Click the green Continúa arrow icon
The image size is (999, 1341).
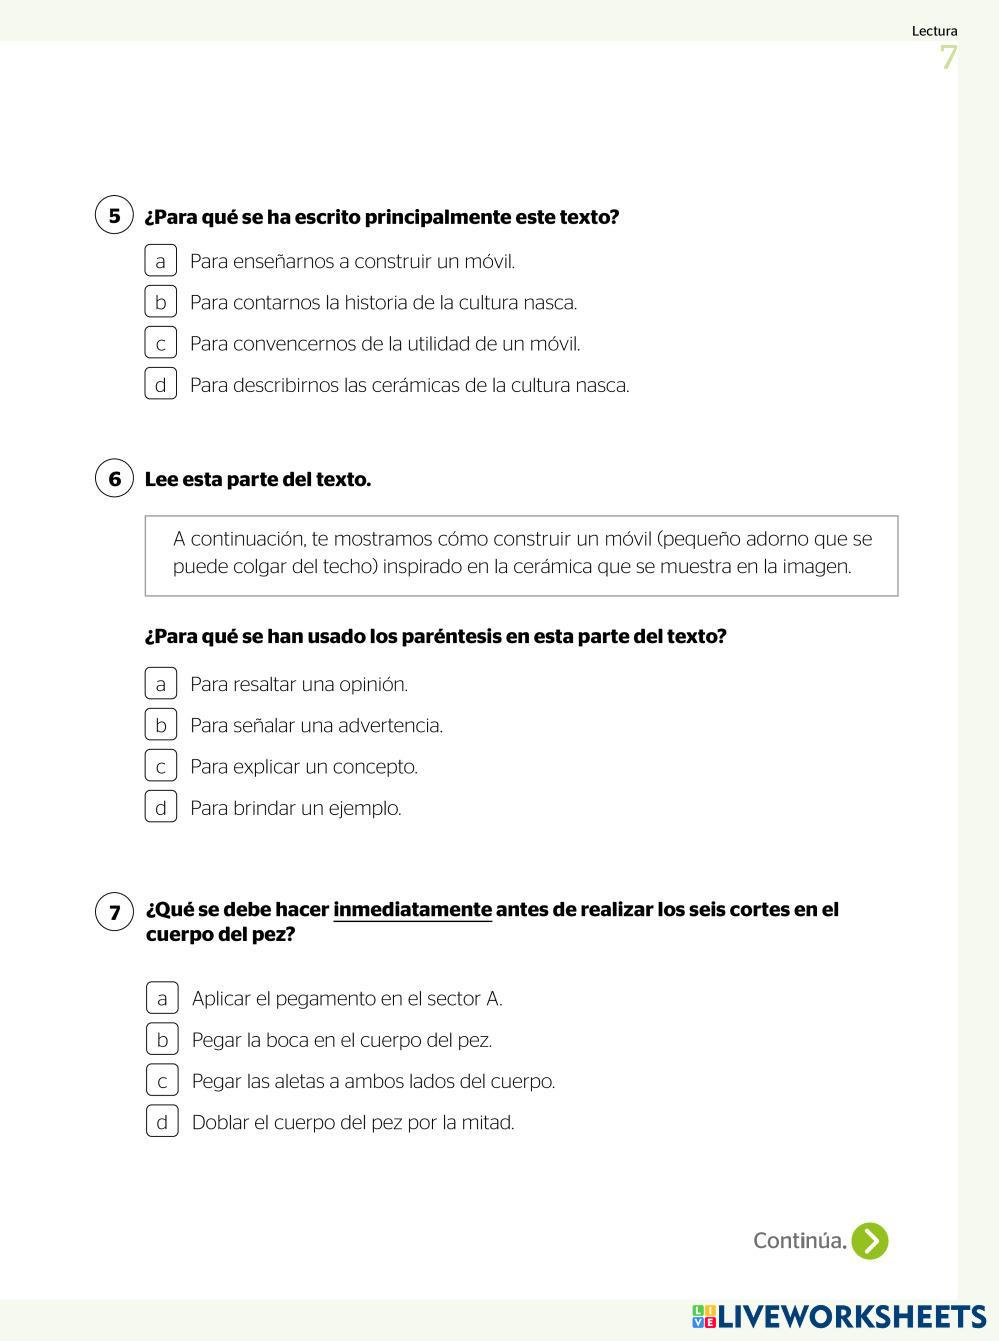tap(870, 1241)
